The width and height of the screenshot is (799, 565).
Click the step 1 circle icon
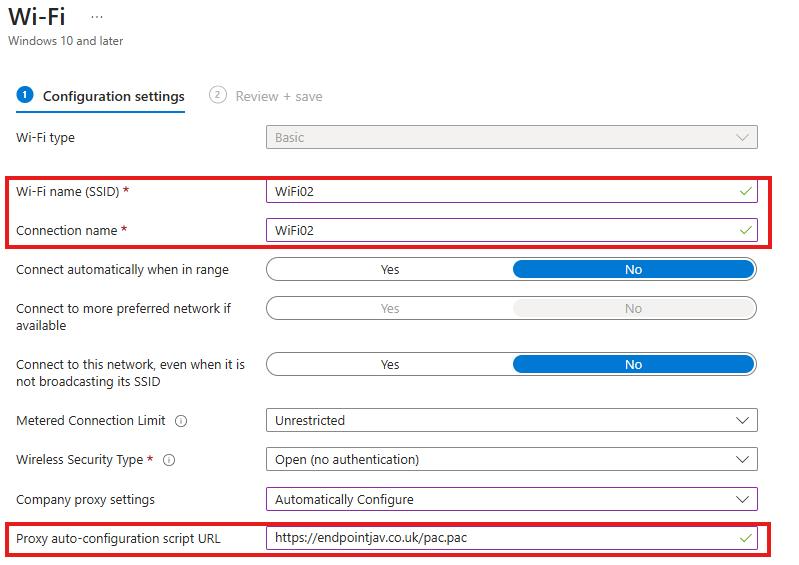25,95
